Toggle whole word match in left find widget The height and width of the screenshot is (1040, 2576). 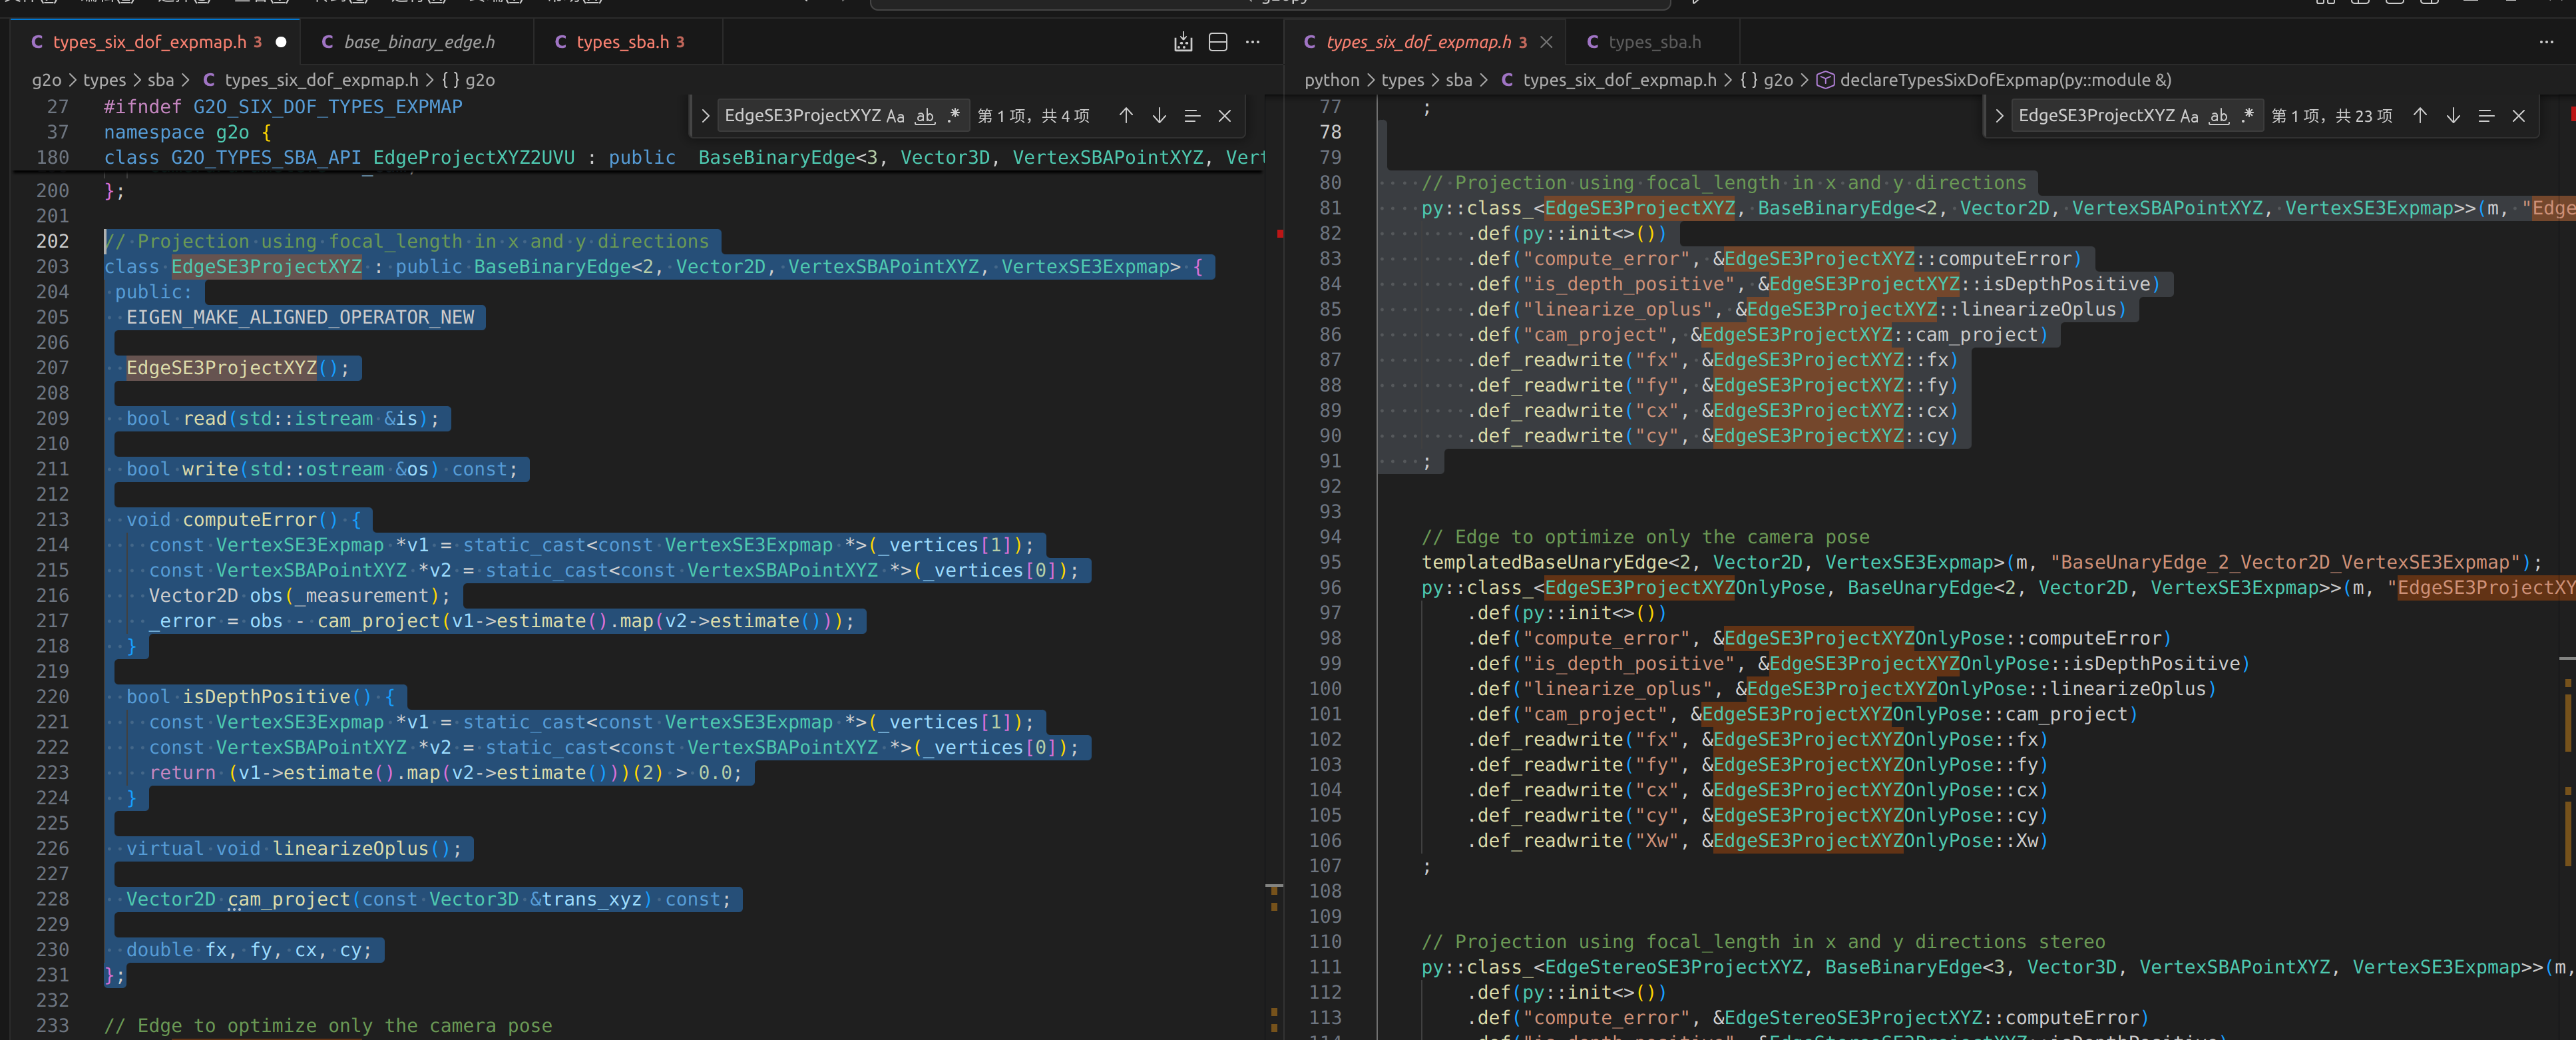pos(925,116)
